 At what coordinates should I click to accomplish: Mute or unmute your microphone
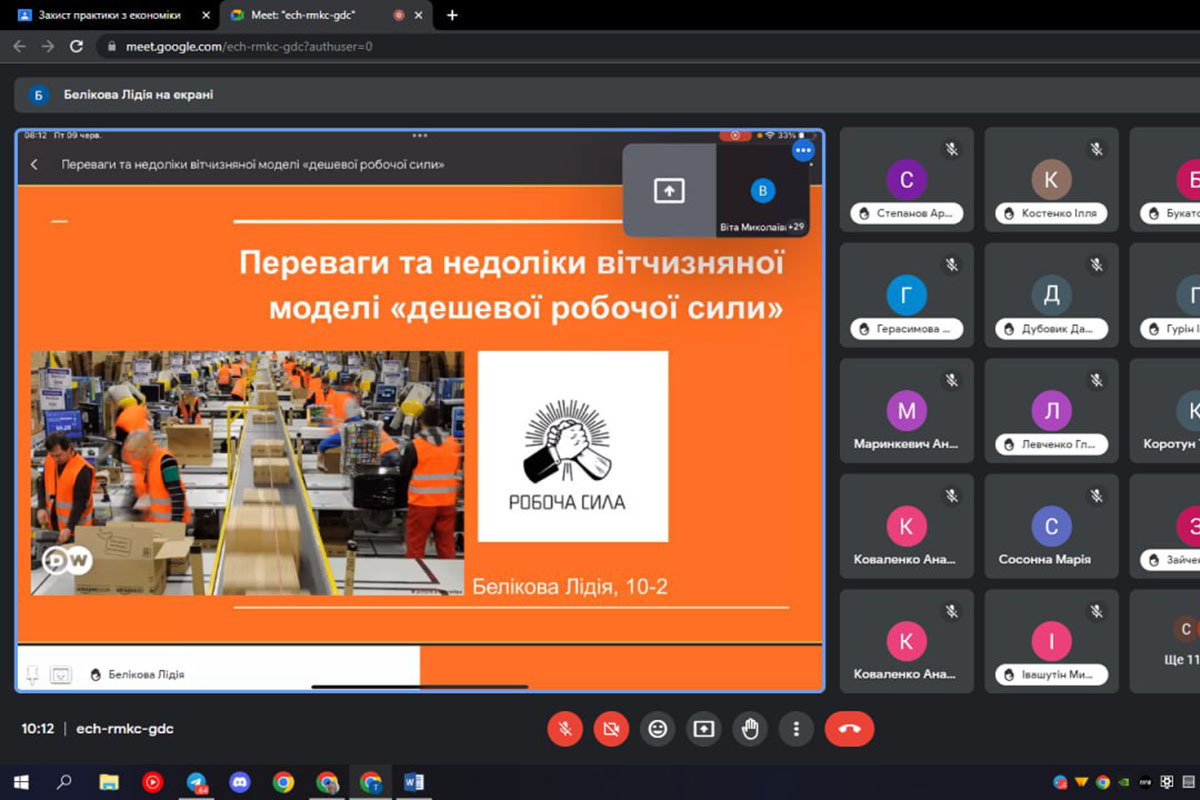tap(565, 729)
